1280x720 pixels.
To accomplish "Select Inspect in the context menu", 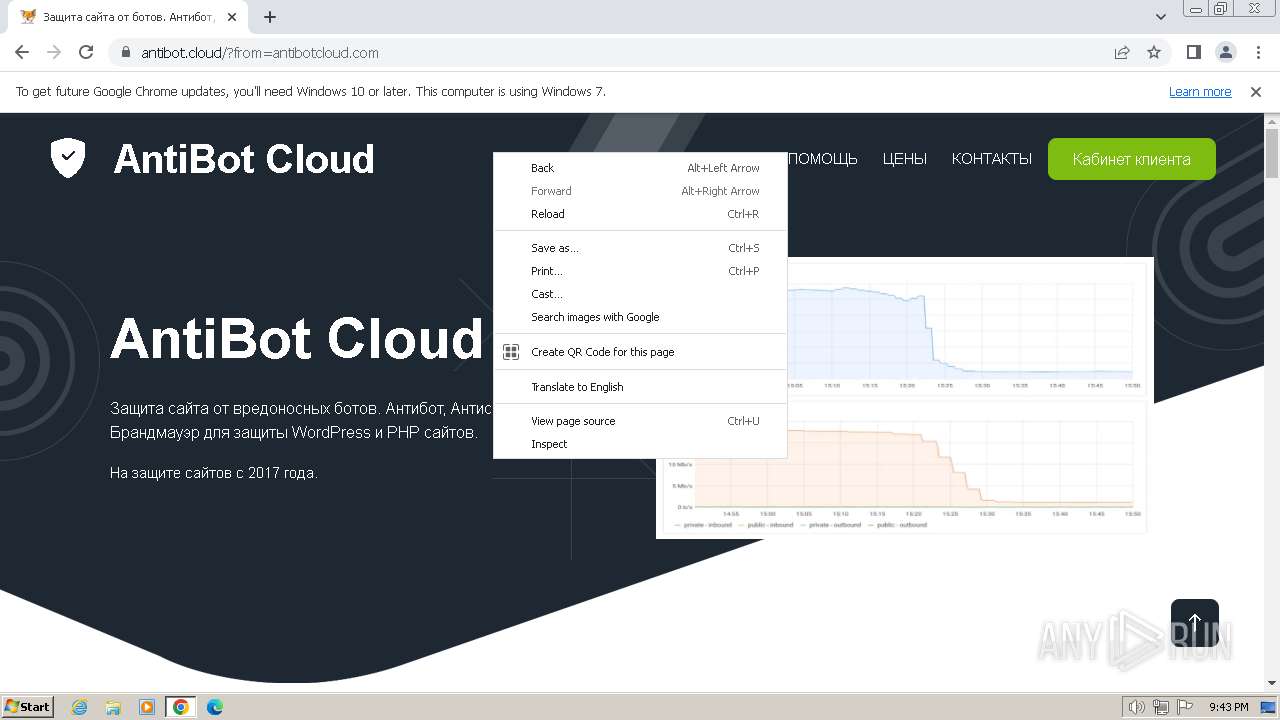I will pos(640,444).
